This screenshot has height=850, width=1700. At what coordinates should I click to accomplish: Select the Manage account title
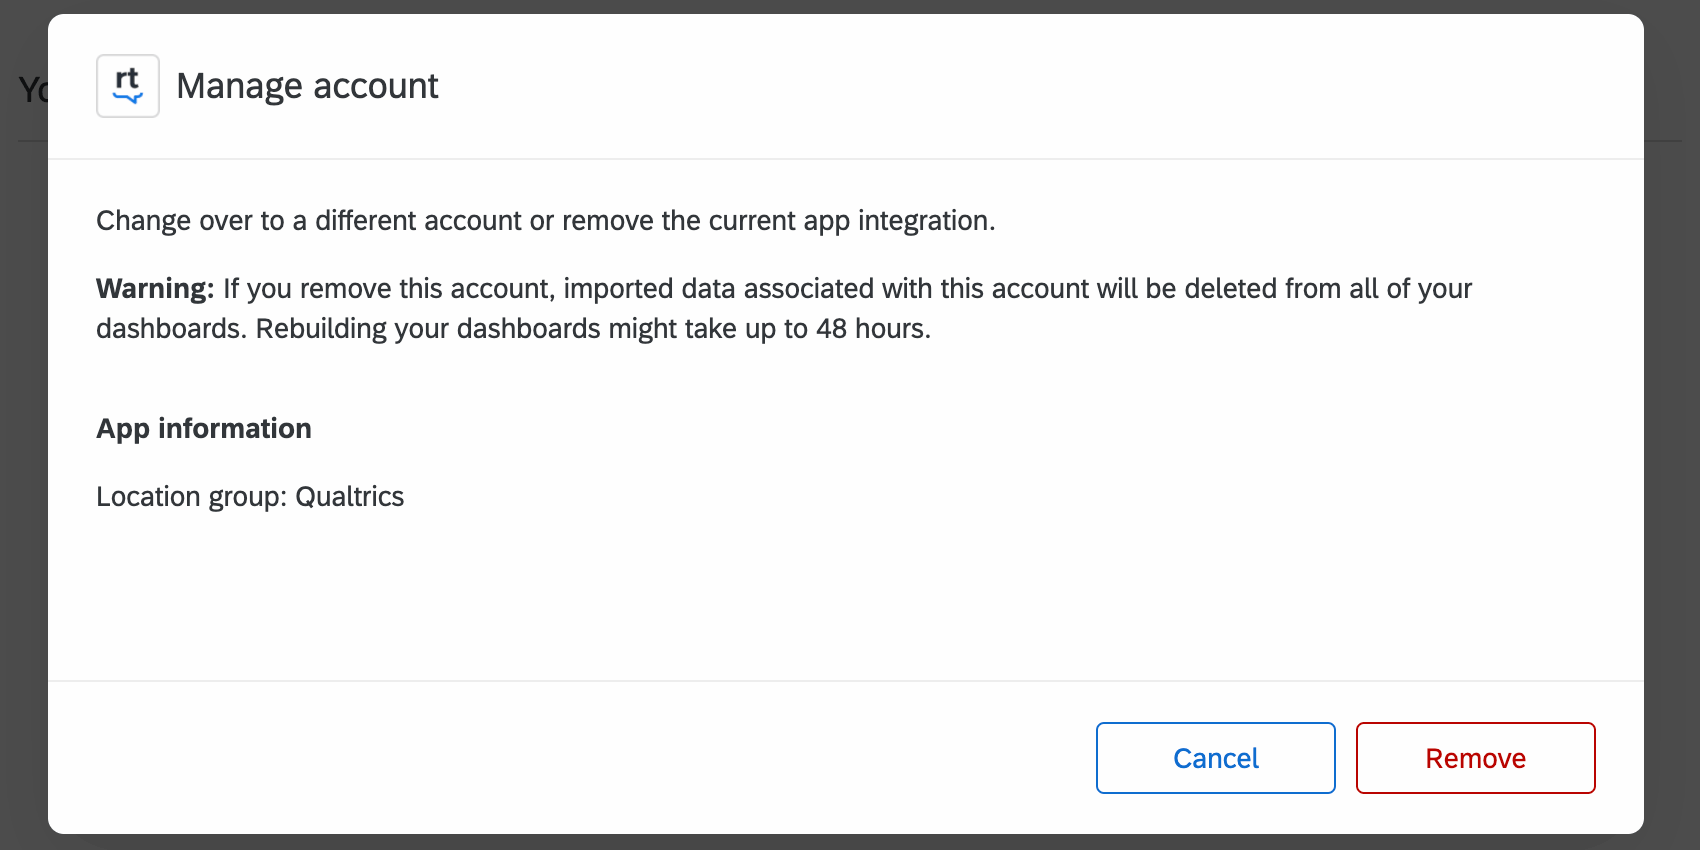307,86
